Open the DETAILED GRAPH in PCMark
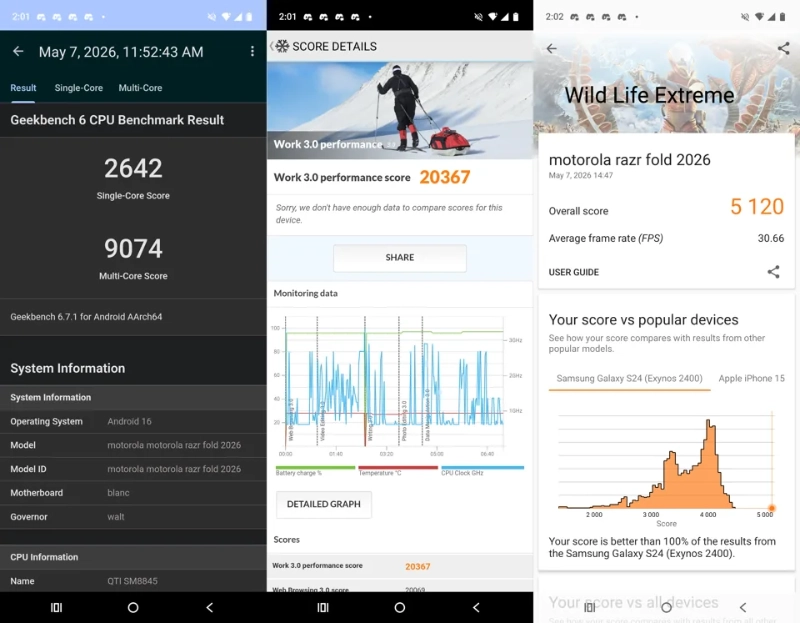The height and width of the screenshot is (623, 800). 324,504
